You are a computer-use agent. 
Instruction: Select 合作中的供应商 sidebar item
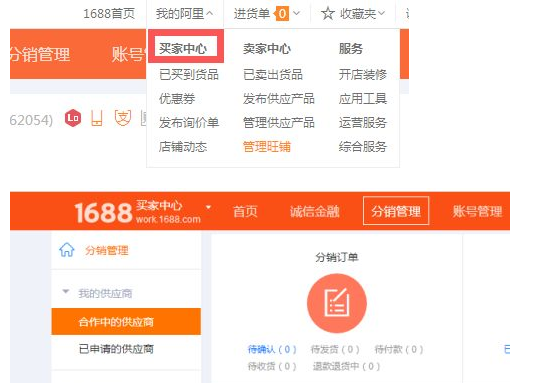pos(126,321)
